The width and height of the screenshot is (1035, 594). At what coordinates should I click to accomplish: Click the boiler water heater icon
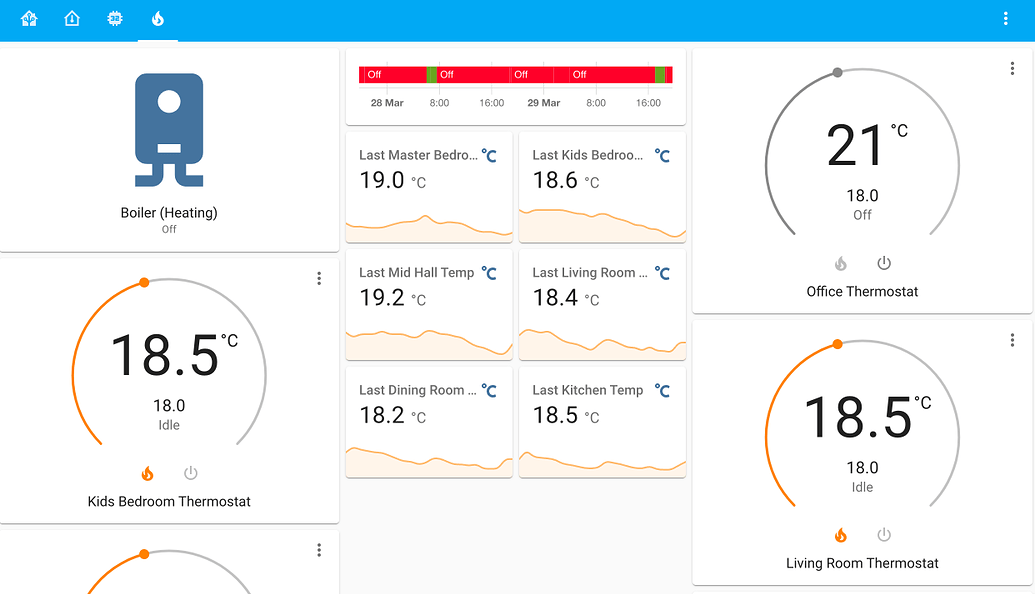point(169,128)
